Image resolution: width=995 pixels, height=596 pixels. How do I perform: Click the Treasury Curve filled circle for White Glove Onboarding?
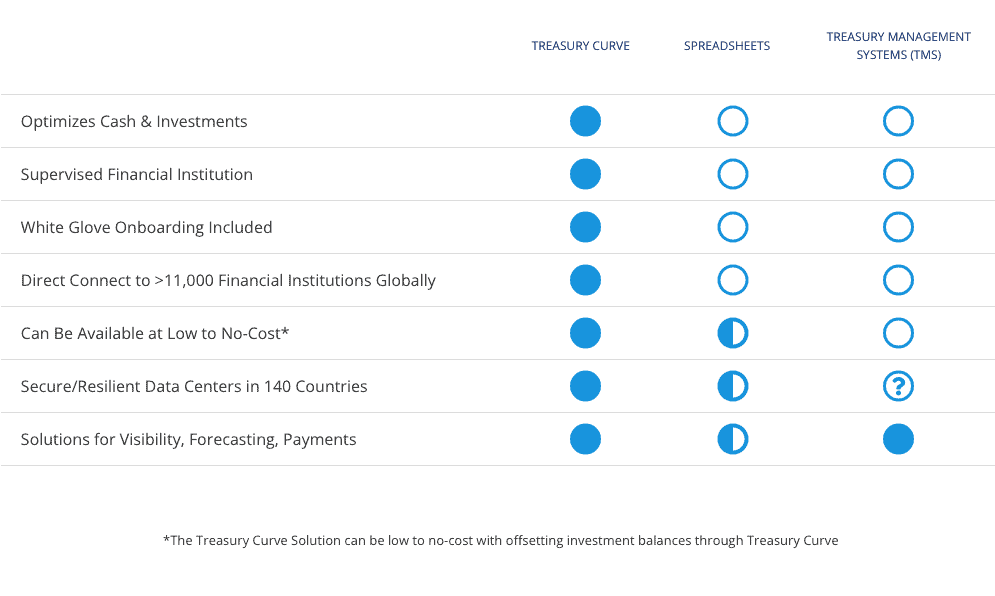click(585, 227)
